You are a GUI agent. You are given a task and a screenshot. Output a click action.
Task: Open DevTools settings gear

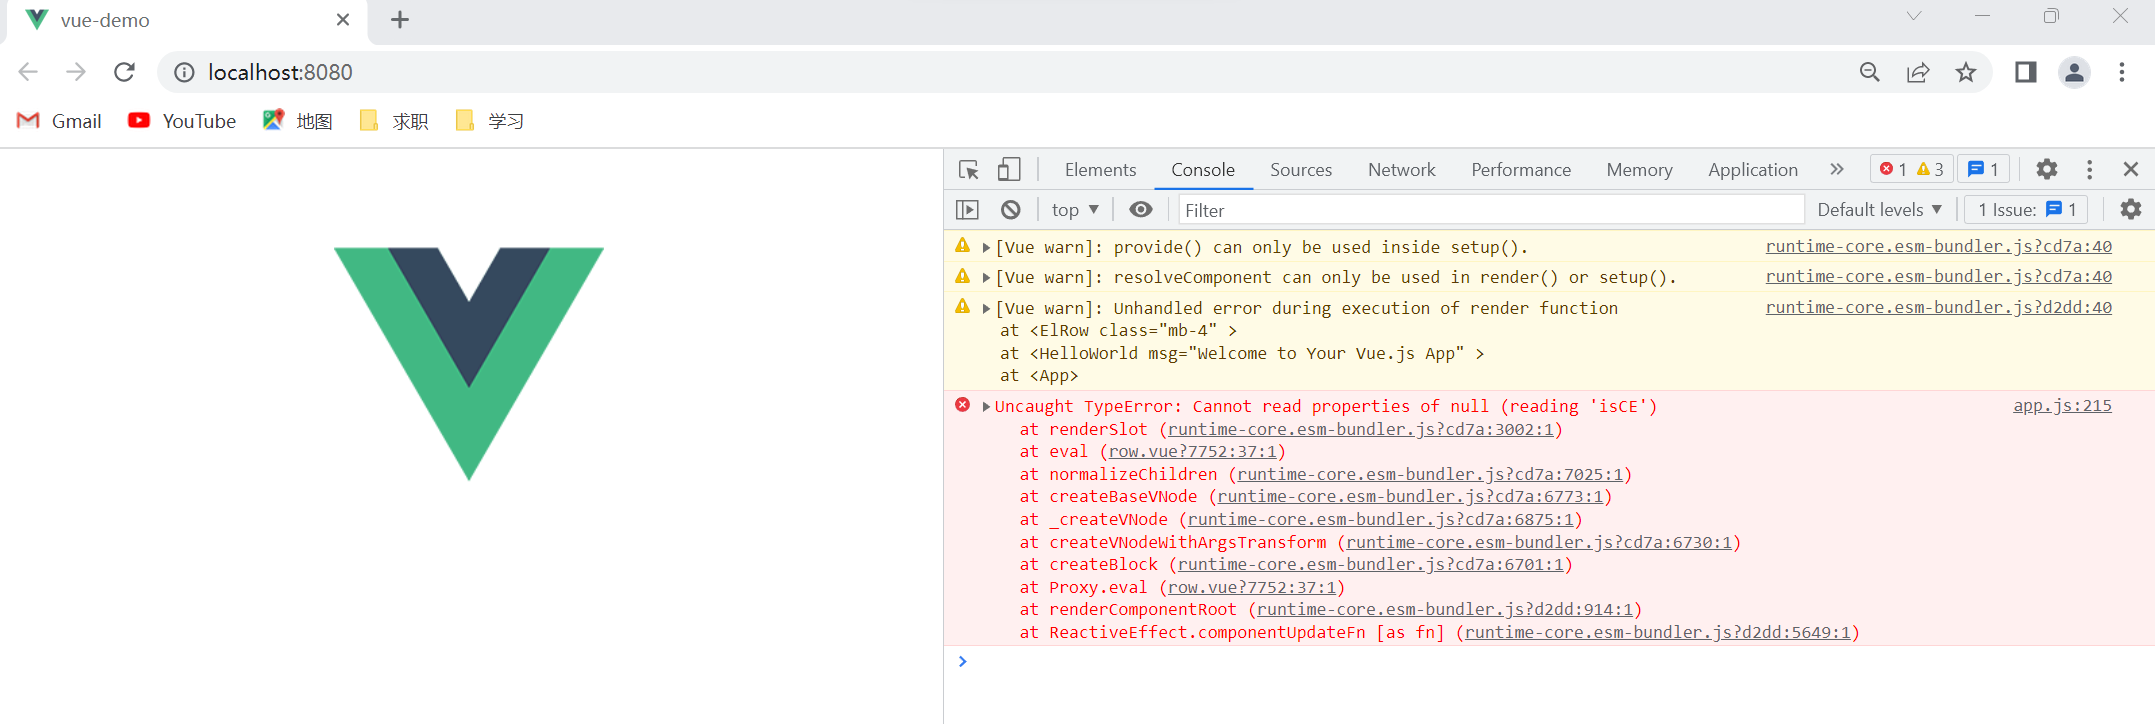coord(2047,169)
